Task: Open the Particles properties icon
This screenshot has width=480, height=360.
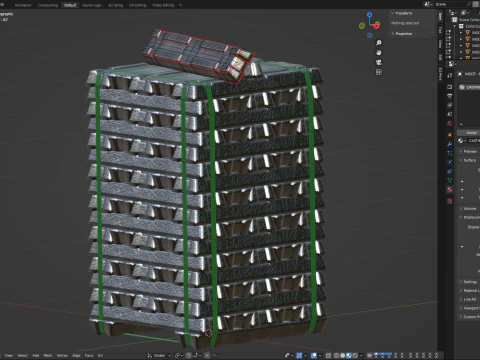Action: tap(450, 153)
